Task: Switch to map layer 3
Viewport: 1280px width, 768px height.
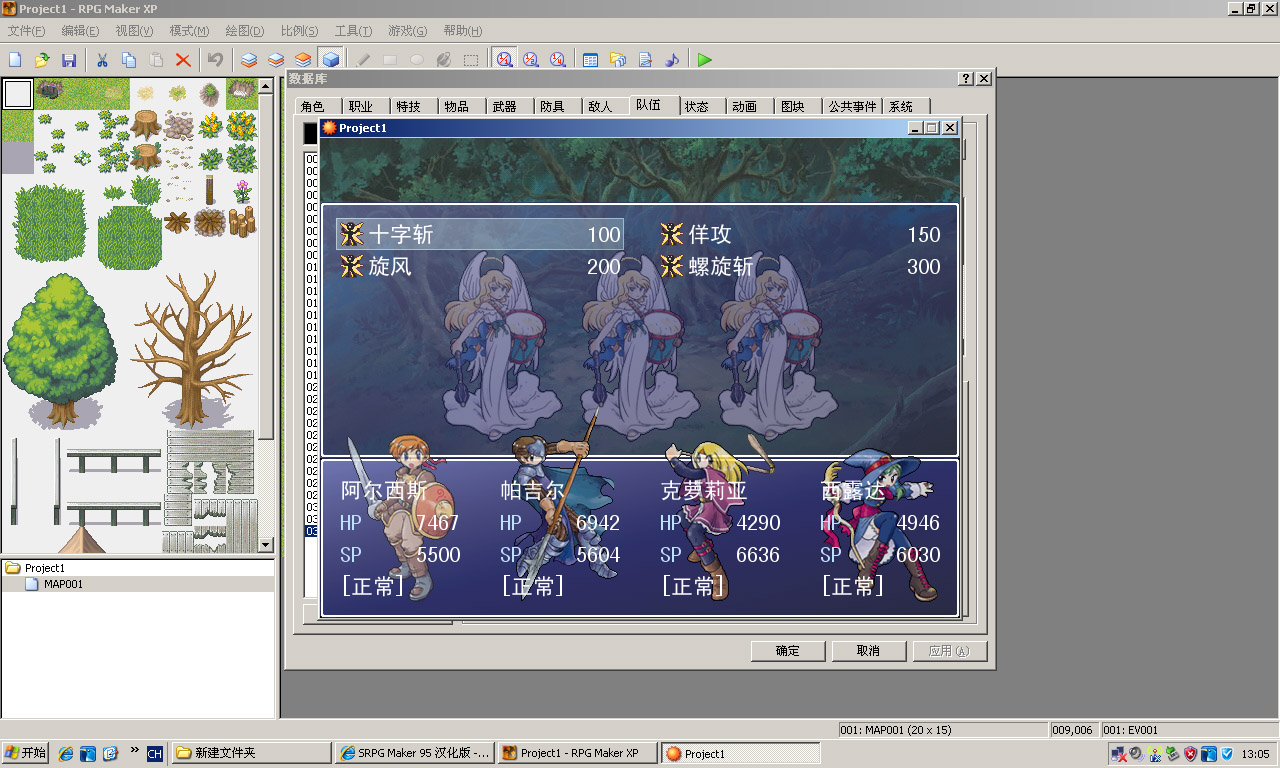Action: point(303,60)
